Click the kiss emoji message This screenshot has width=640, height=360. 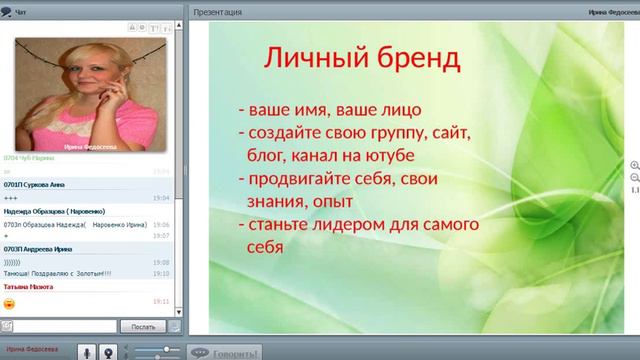coord(9,304)
